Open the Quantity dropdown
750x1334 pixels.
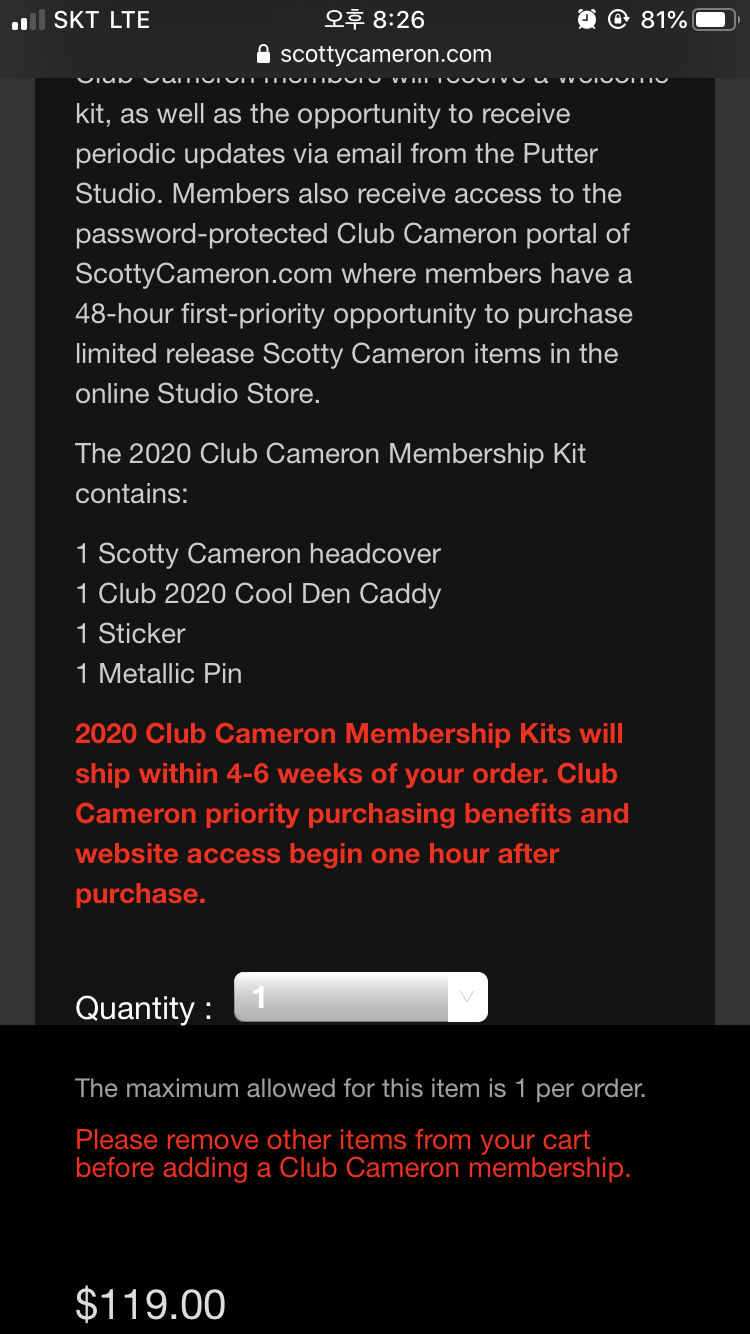(x=360, y=997)
